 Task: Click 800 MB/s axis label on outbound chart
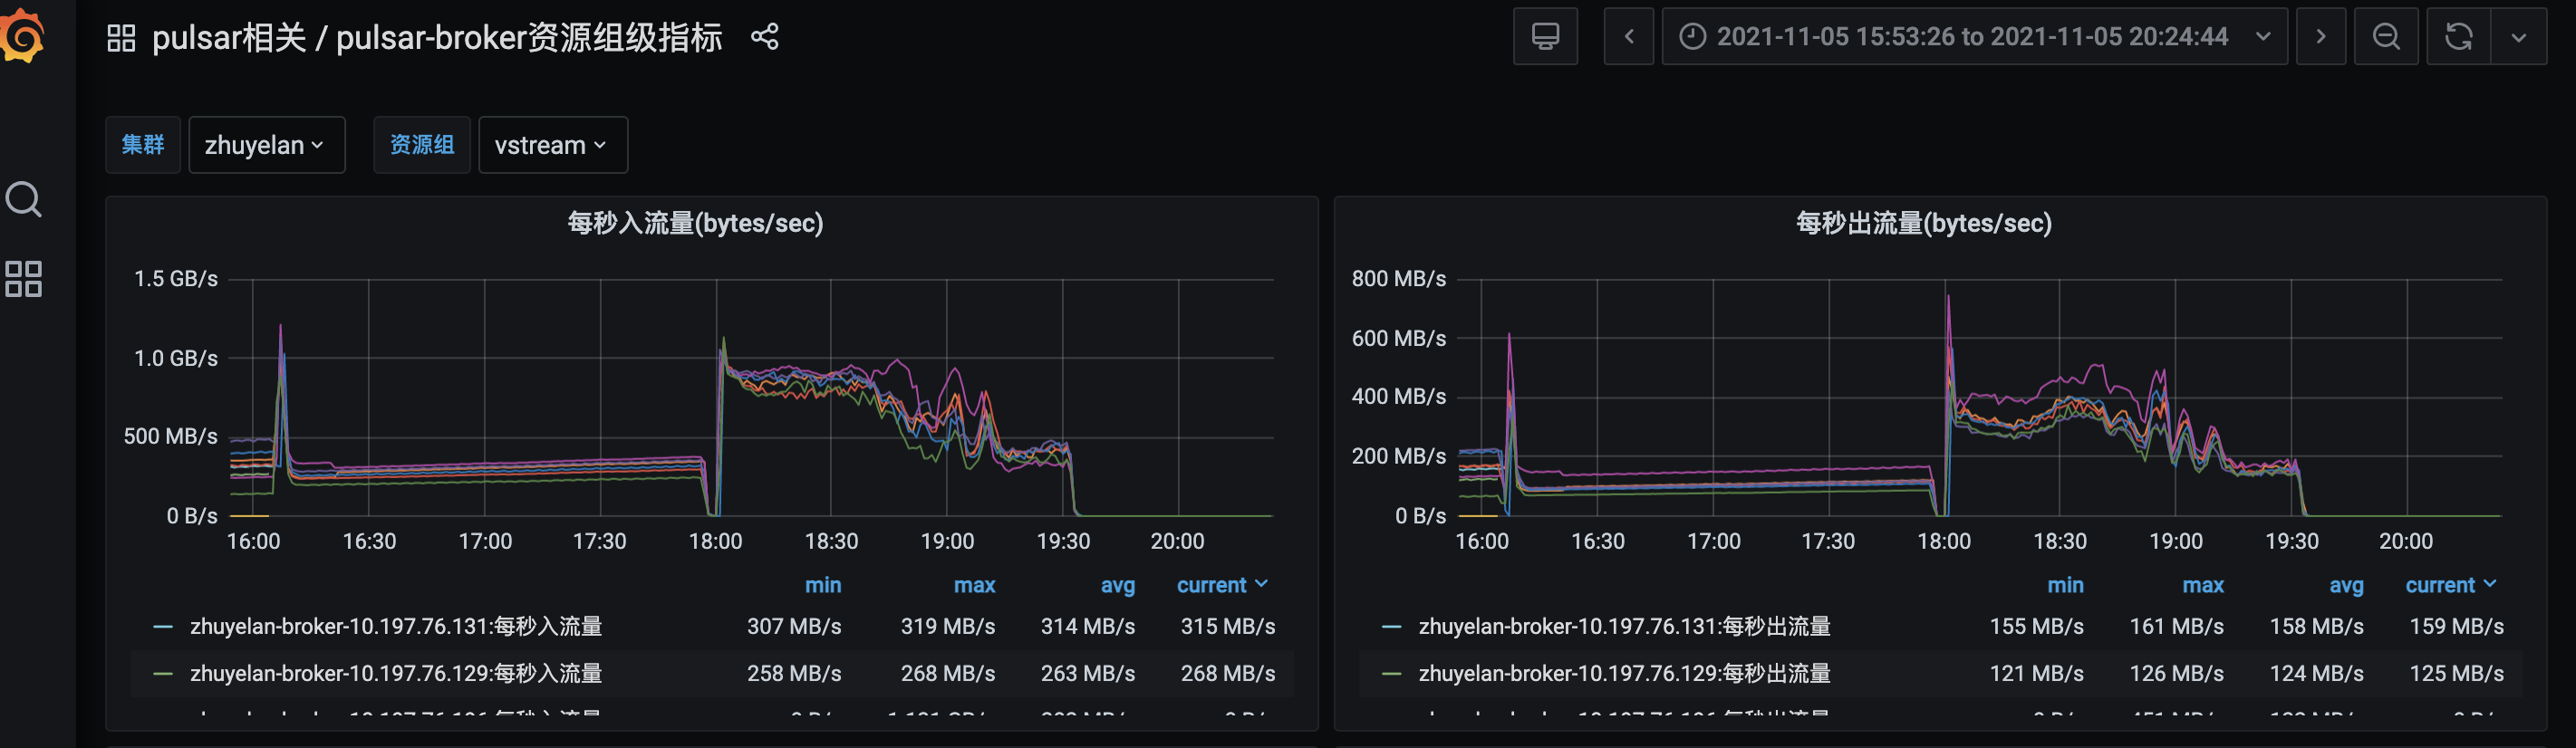[1398, 279]
